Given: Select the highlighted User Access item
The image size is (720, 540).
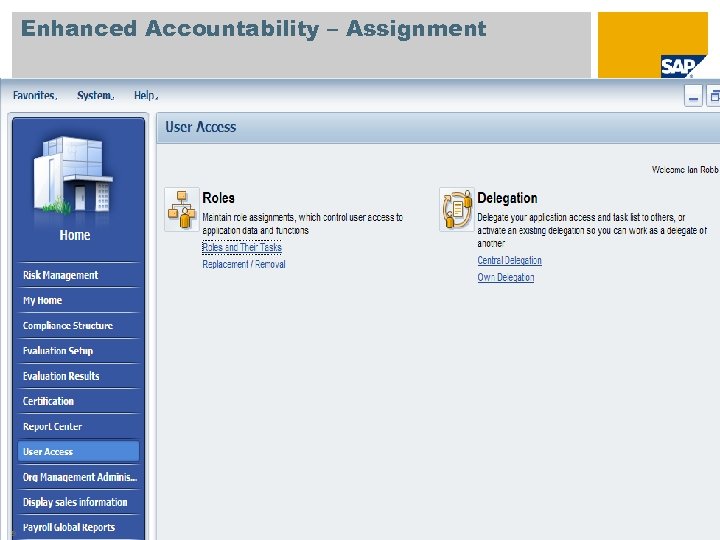Looking at the screenshot, I should [79, 451].
